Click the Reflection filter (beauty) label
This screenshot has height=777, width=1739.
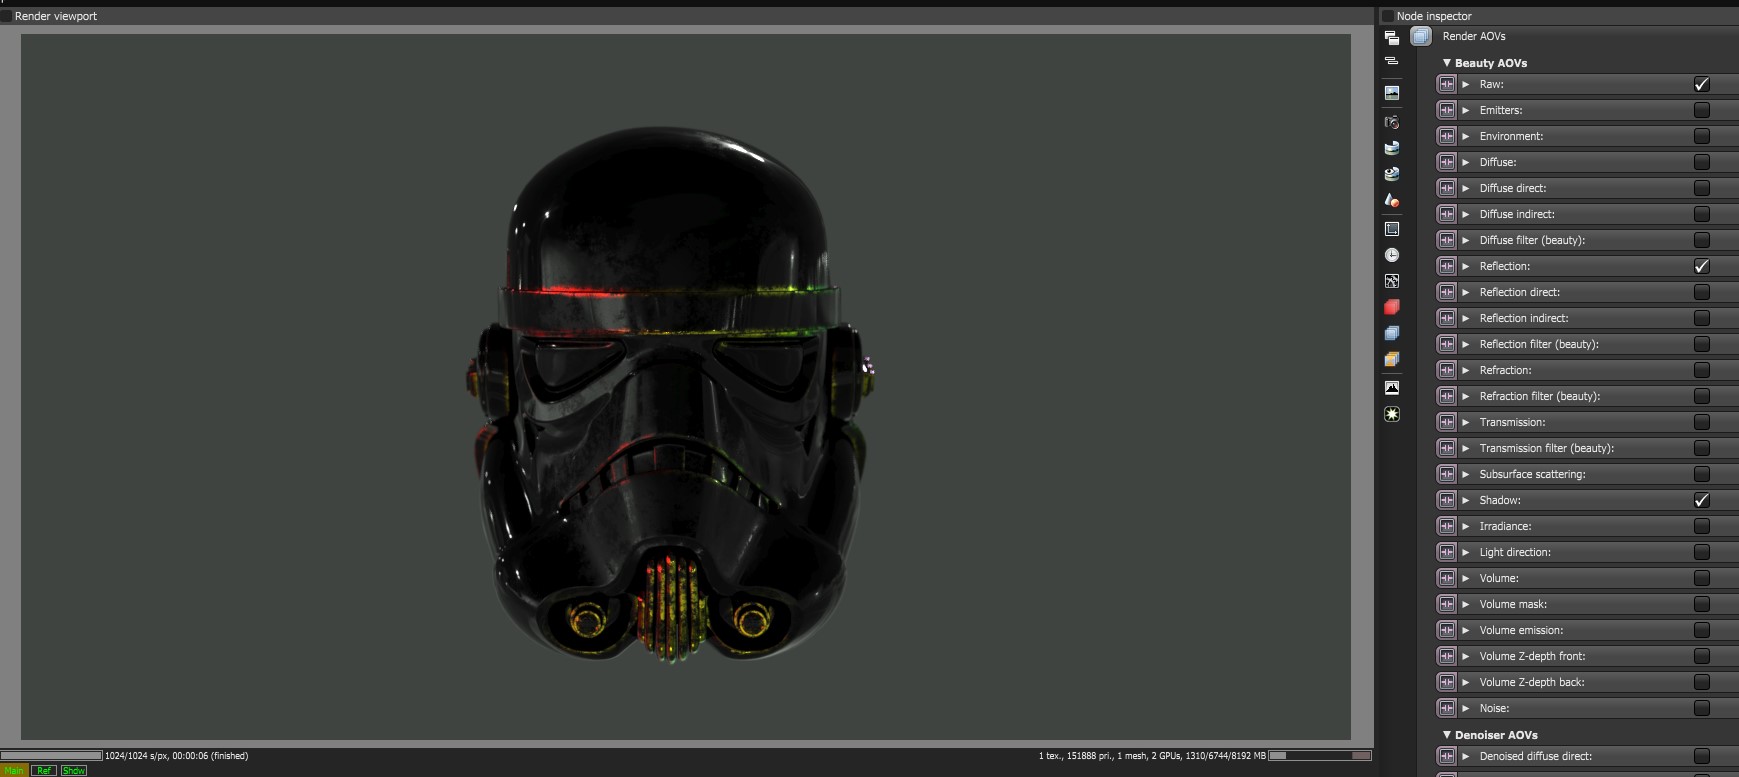tap(1539, 344)
